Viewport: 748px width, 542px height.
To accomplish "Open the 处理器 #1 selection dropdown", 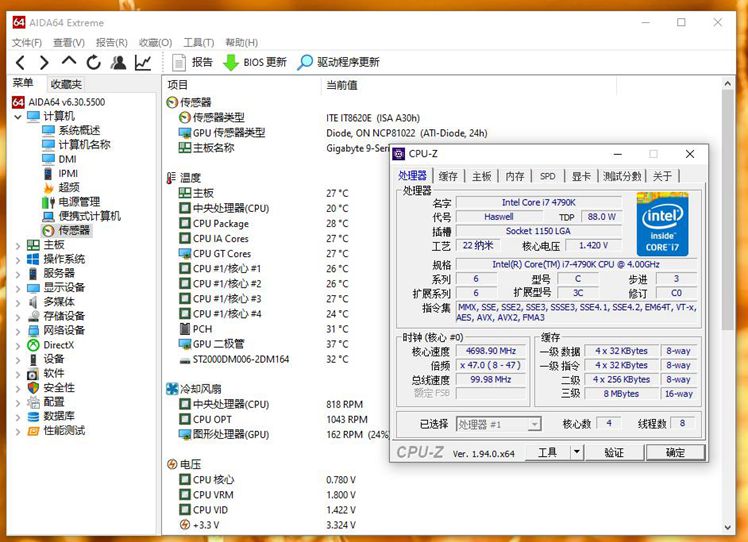I will [x=499, y=424].
